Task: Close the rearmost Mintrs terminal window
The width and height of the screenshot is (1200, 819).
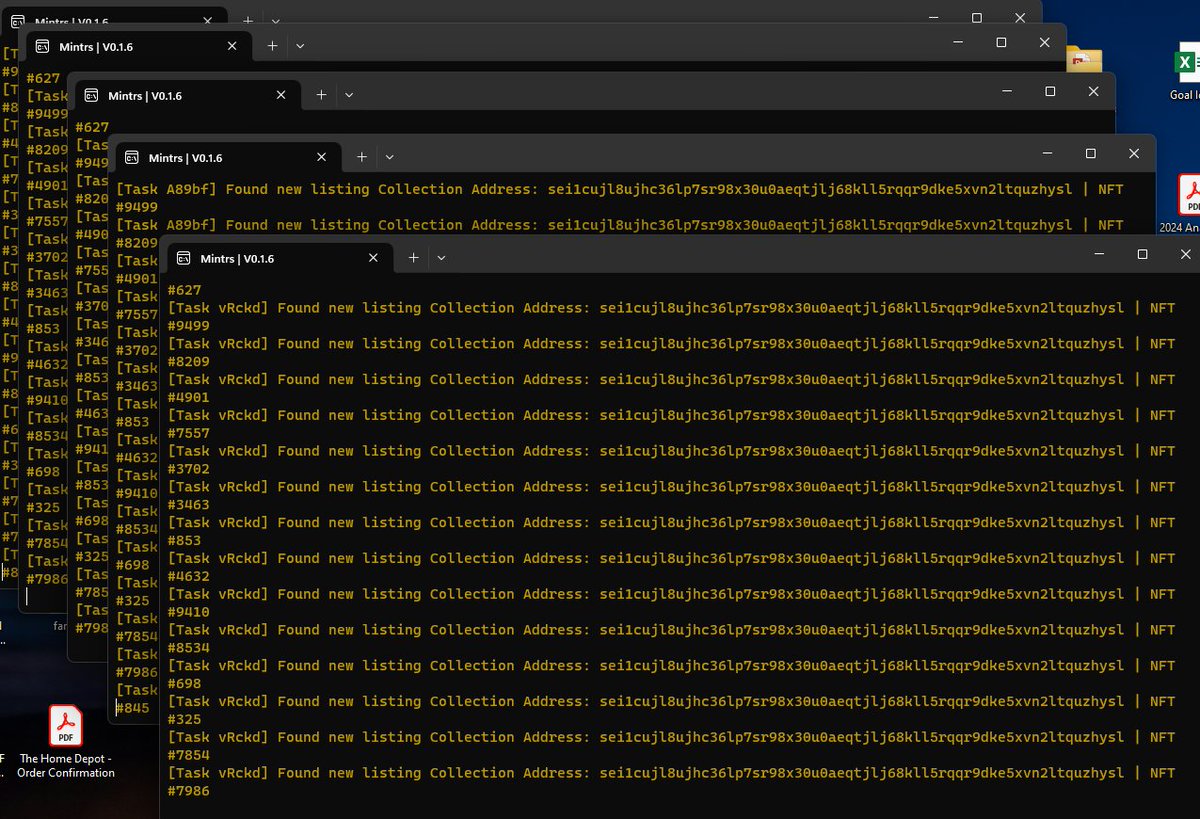Action: pos(1020,17)
